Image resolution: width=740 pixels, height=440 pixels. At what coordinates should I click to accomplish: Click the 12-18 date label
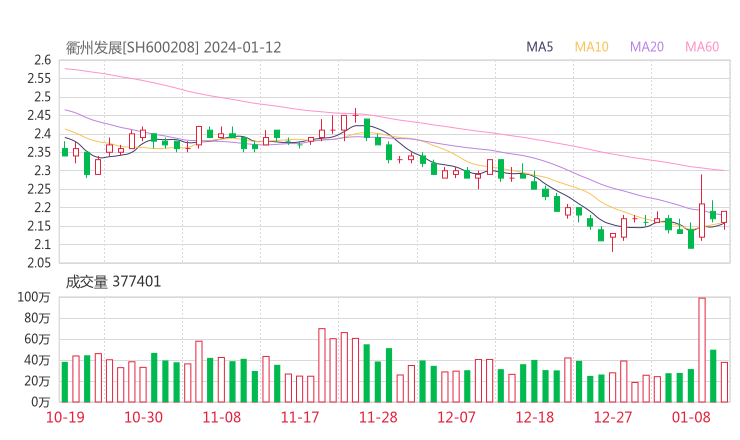[535, 417]
